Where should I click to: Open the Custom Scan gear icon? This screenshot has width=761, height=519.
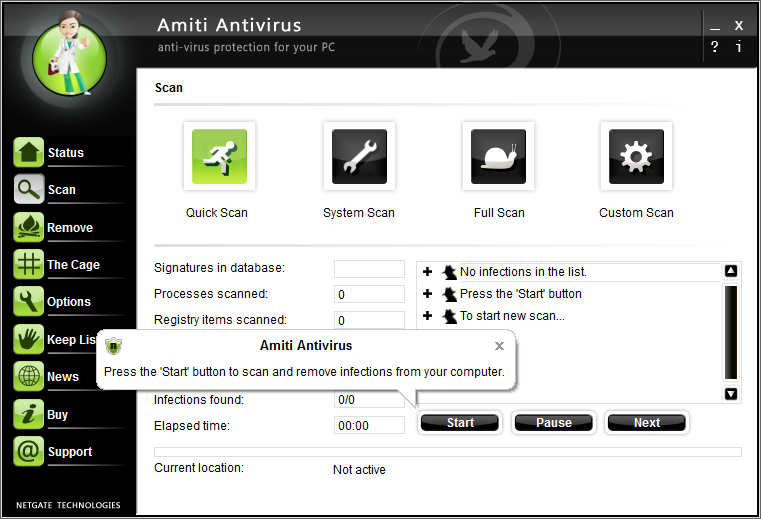click(636, 157)
